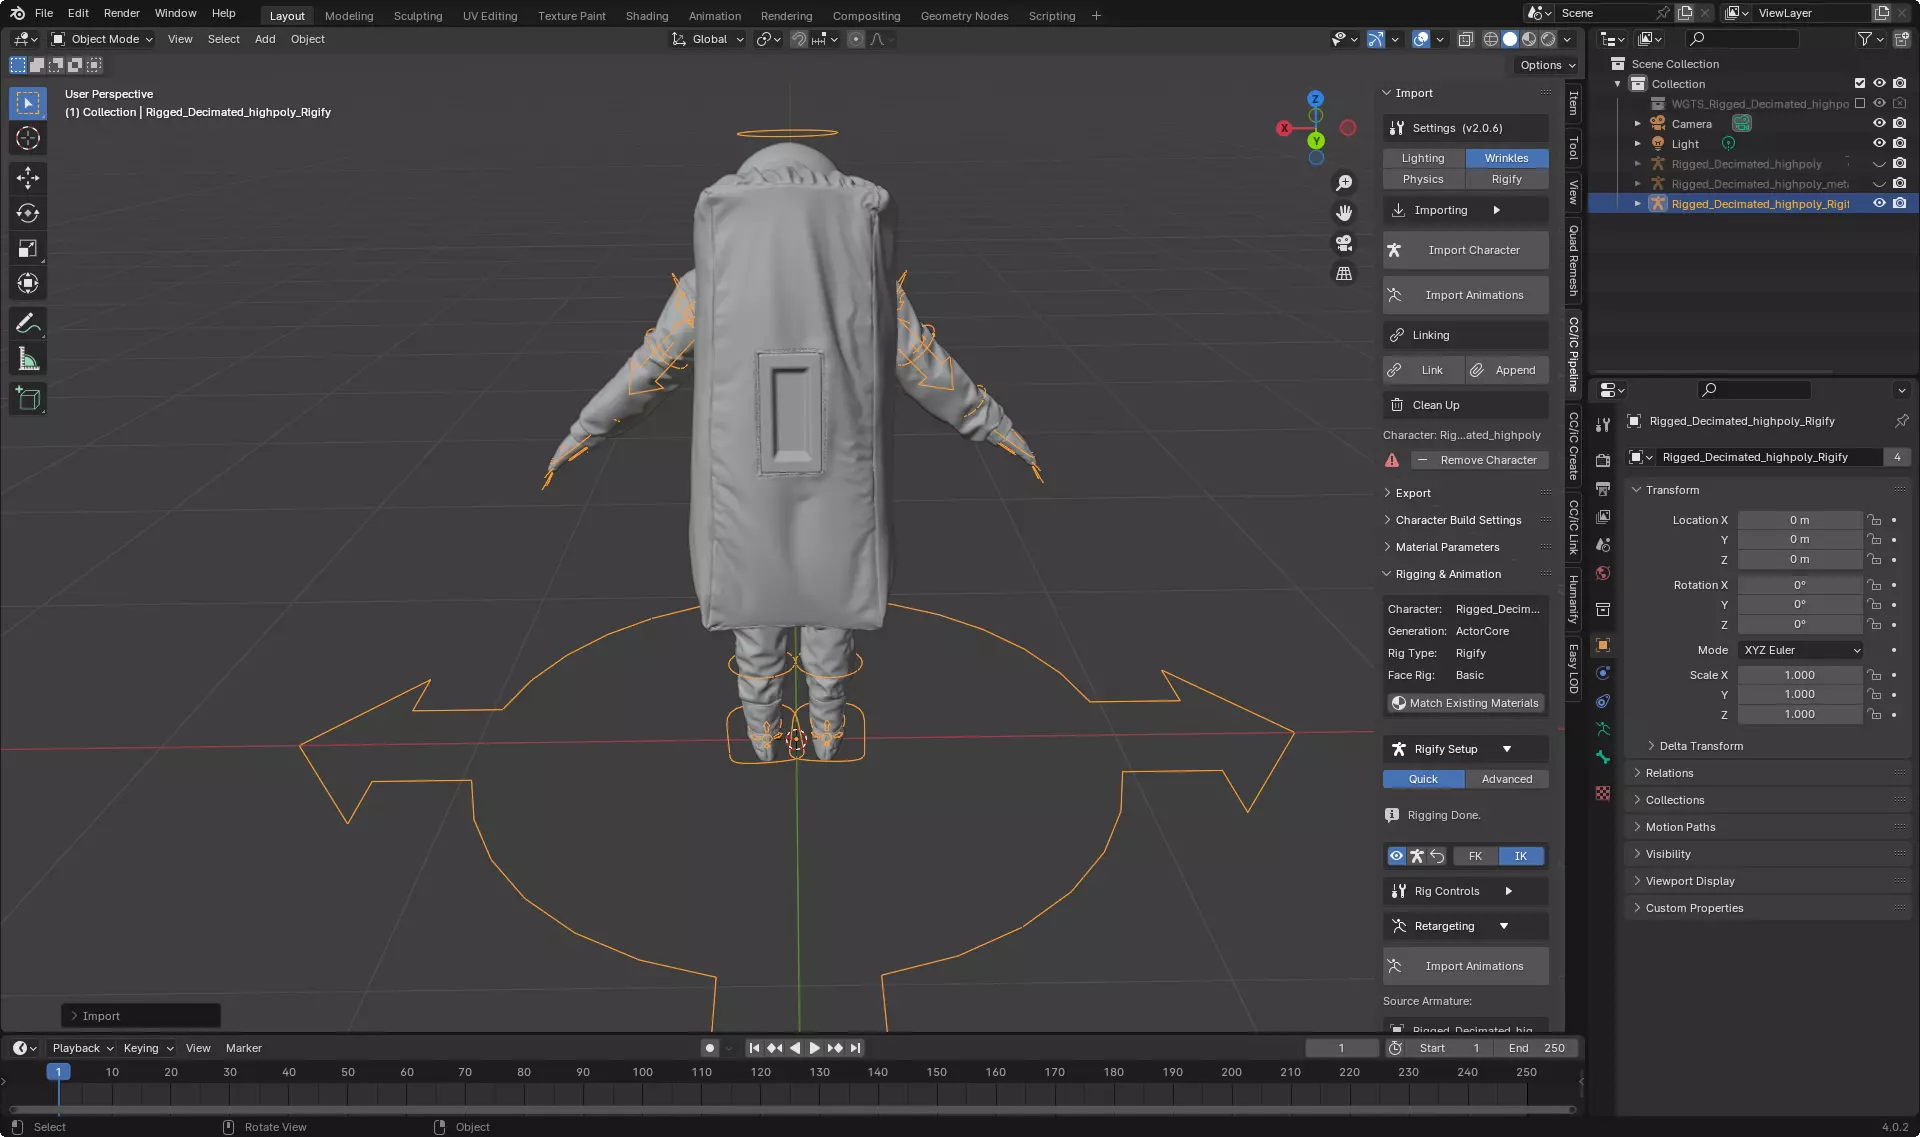Open rotation Mode XYZ Euler dropdown
1920x1137 pixels.
[1801, 650]
